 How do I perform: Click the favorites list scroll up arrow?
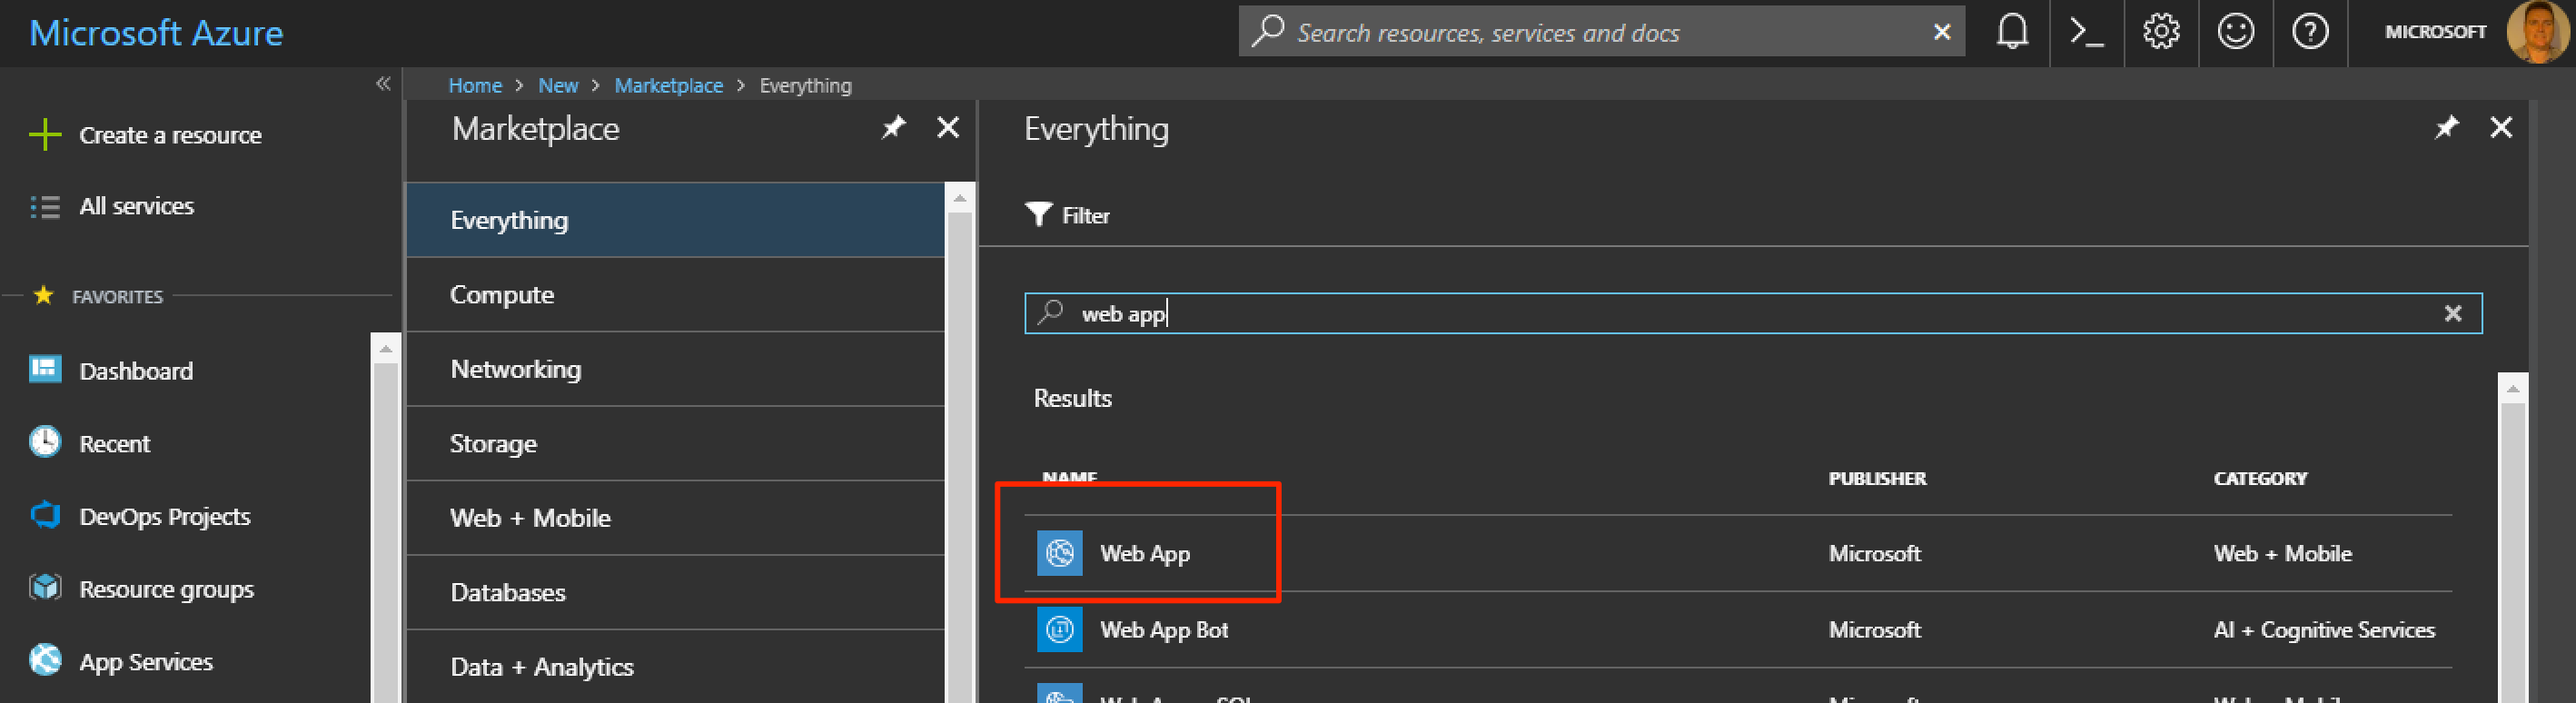(385, 349)
